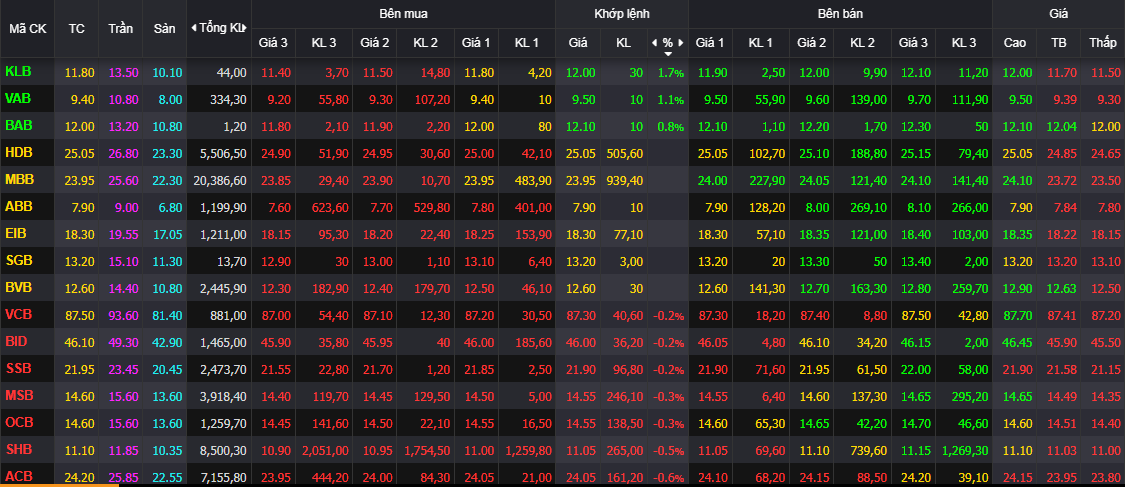Select VCB ceiling price 93.60
The width and height of the screenshot is (1125, 487).
coord(121,315)
